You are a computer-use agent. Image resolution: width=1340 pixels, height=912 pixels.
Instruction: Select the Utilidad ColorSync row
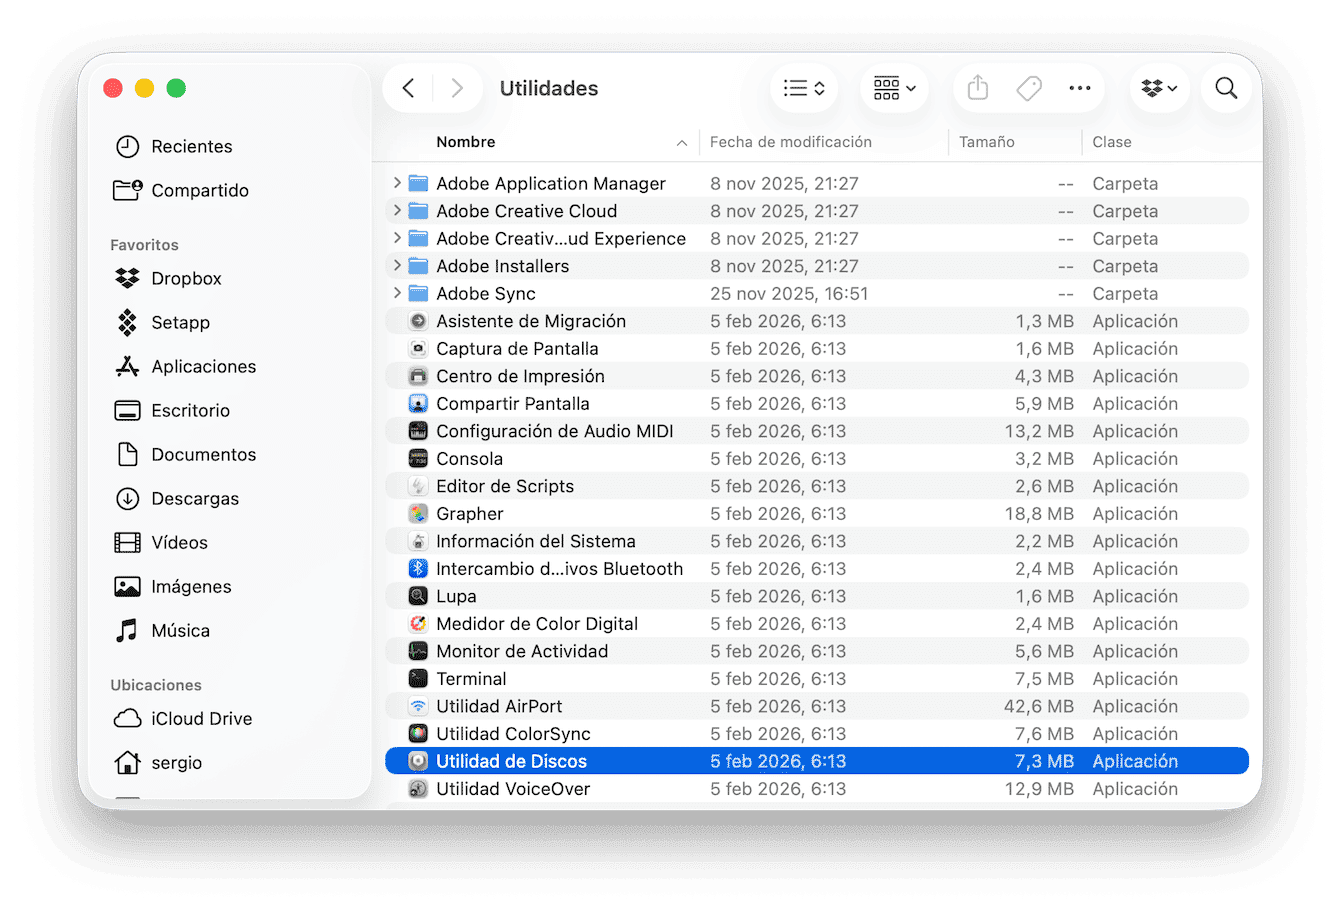[x=817, y=733]
